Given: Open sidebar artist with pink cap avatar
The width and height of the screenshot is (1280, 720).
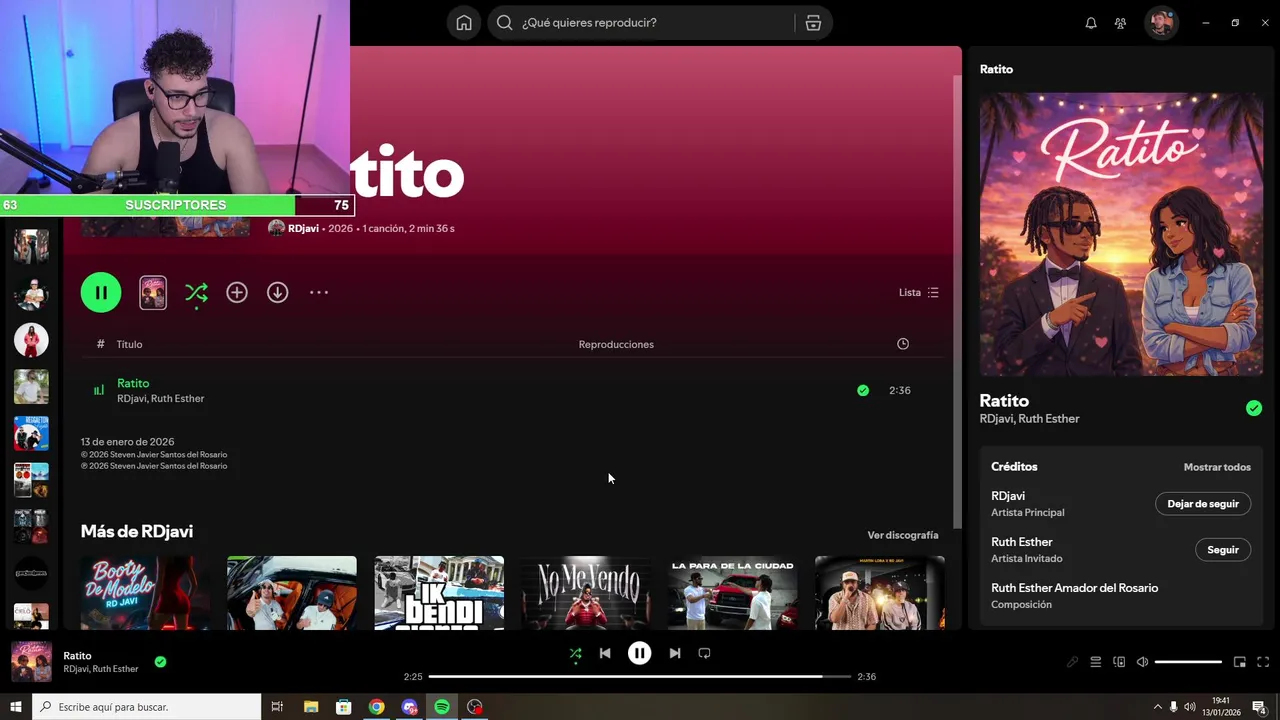Looking at the screenshot, I should (31, 293).
